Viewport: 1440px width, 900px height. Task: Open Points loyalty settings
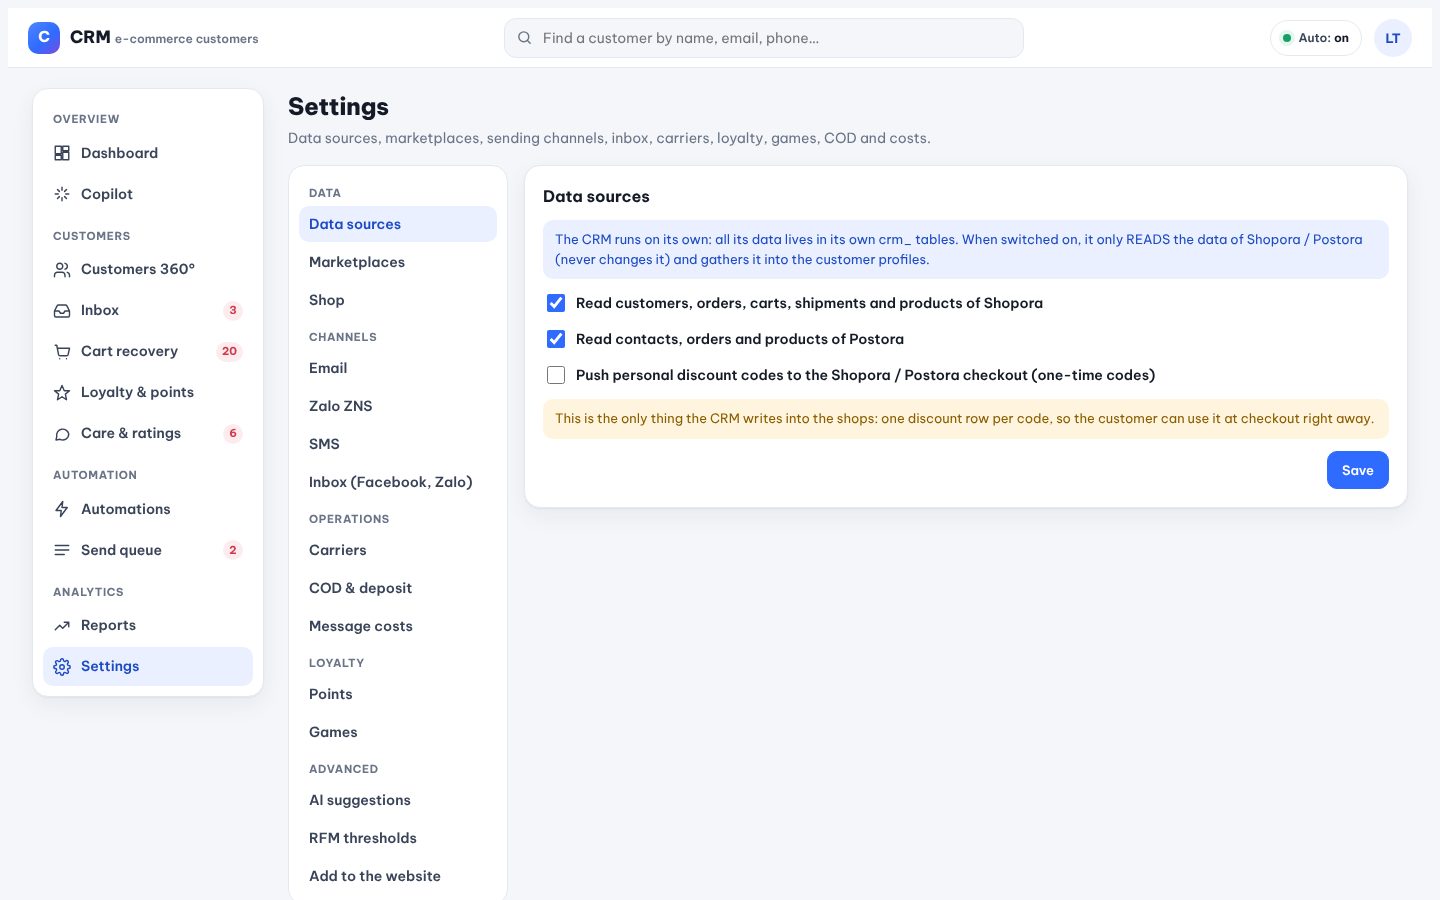(x=398, y=694)
